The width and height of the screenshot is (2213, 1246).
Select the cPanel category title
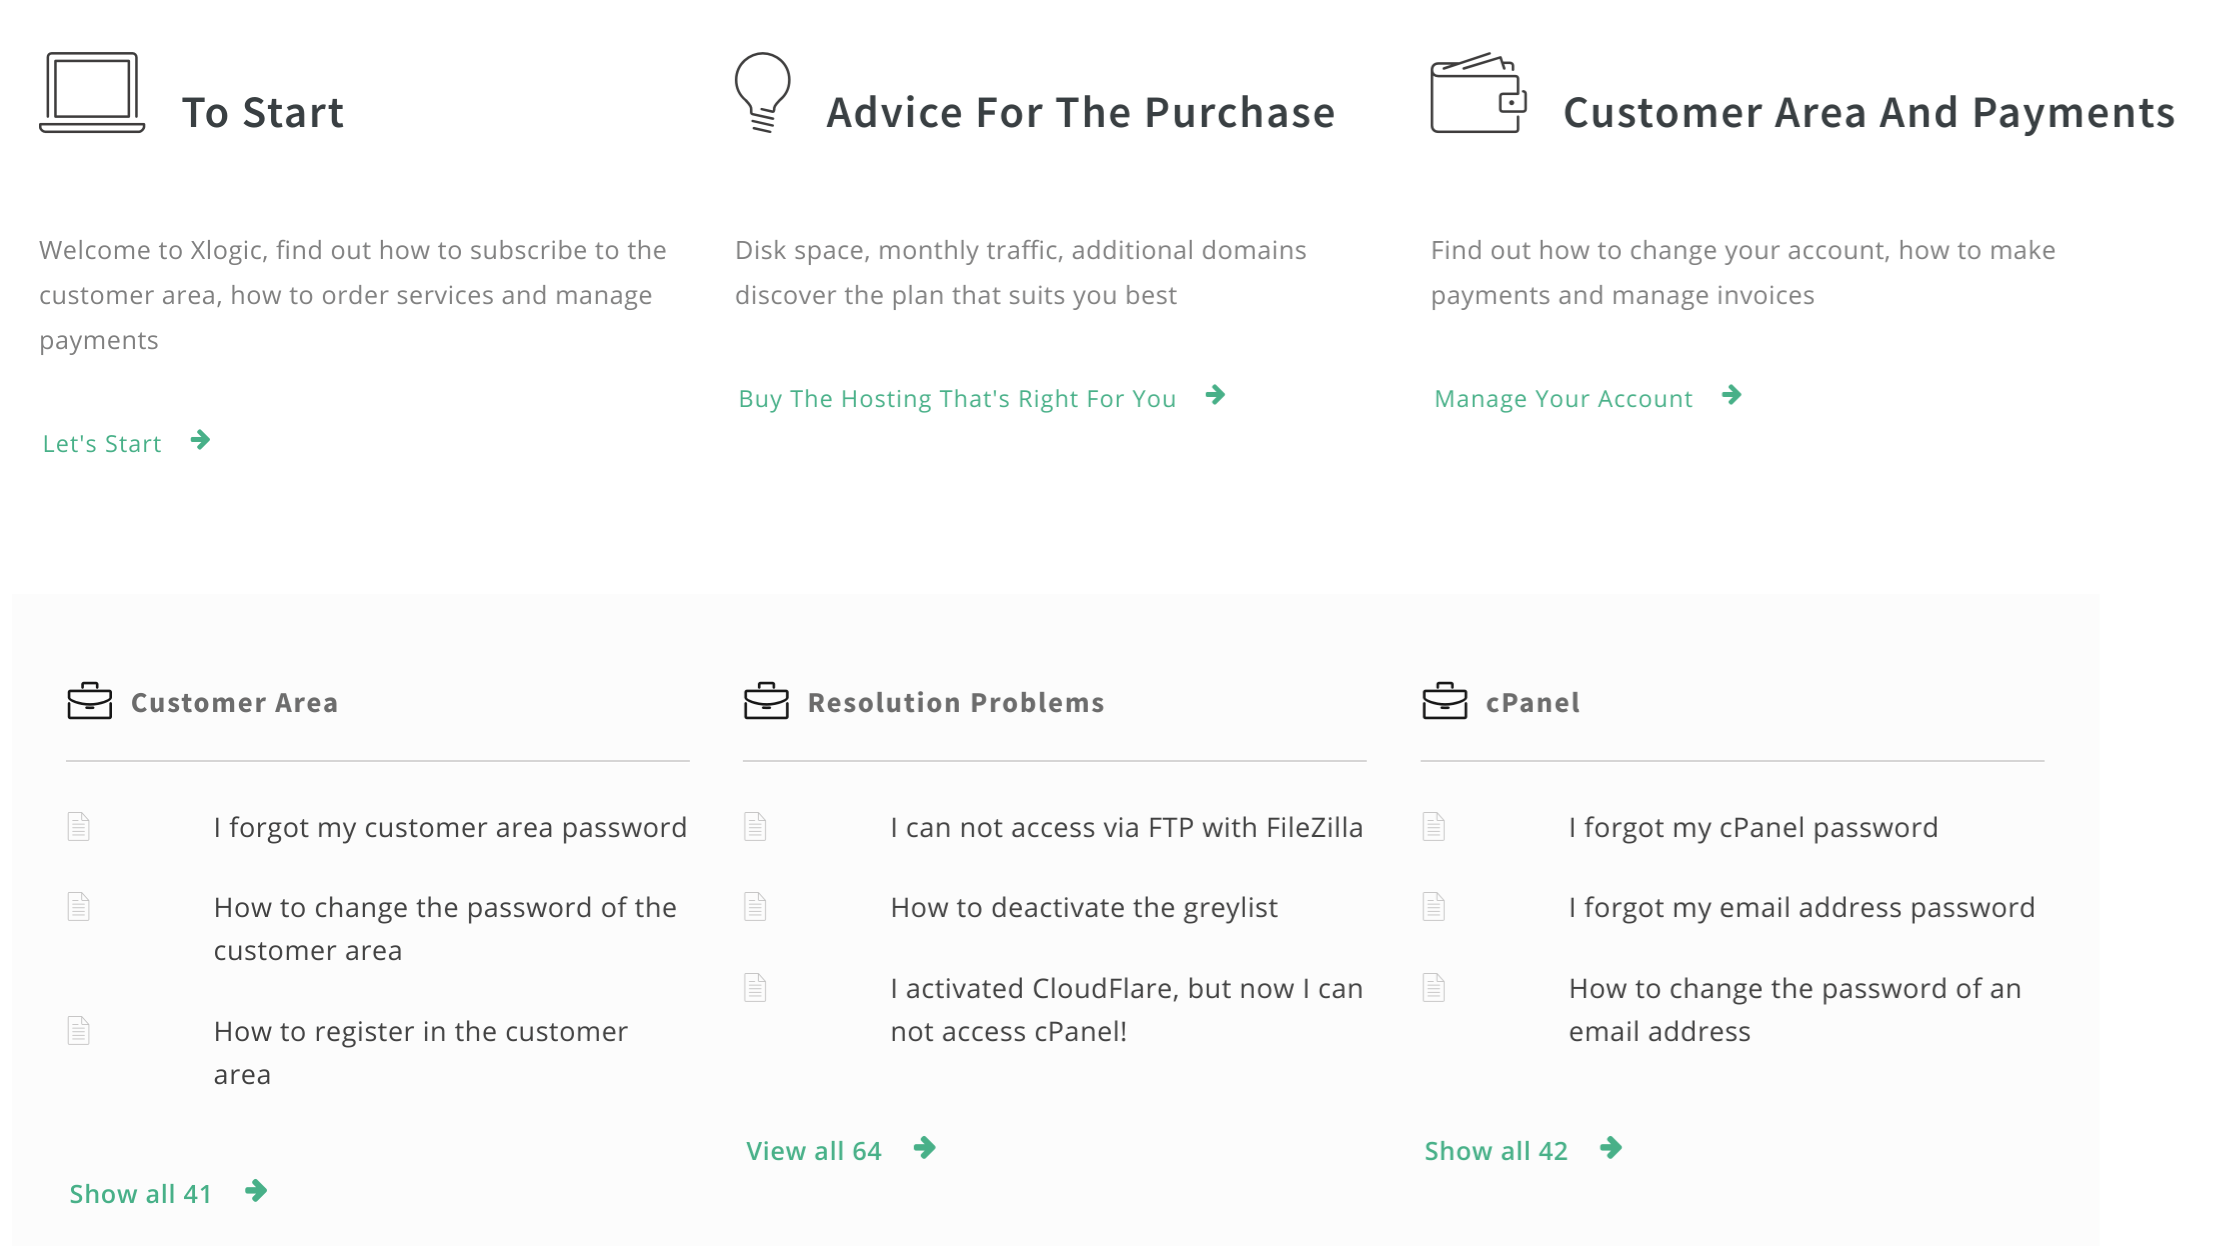click(x=1532, y=702)
